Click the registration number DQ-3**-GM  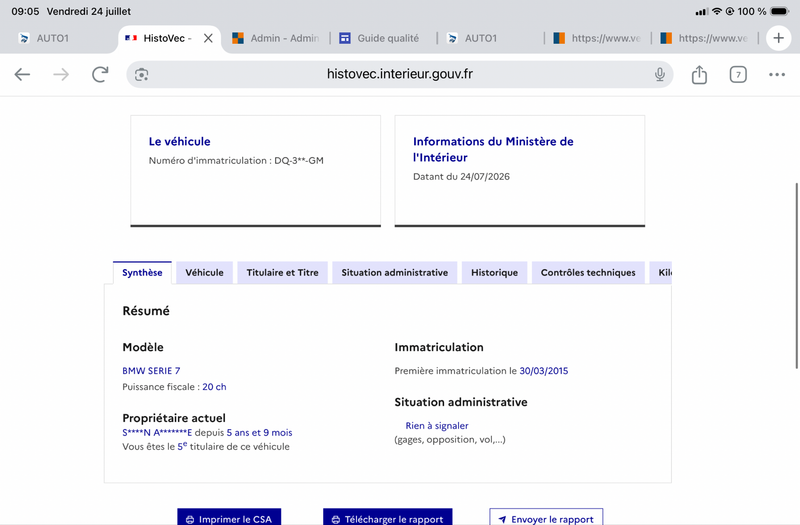point(299,160)
